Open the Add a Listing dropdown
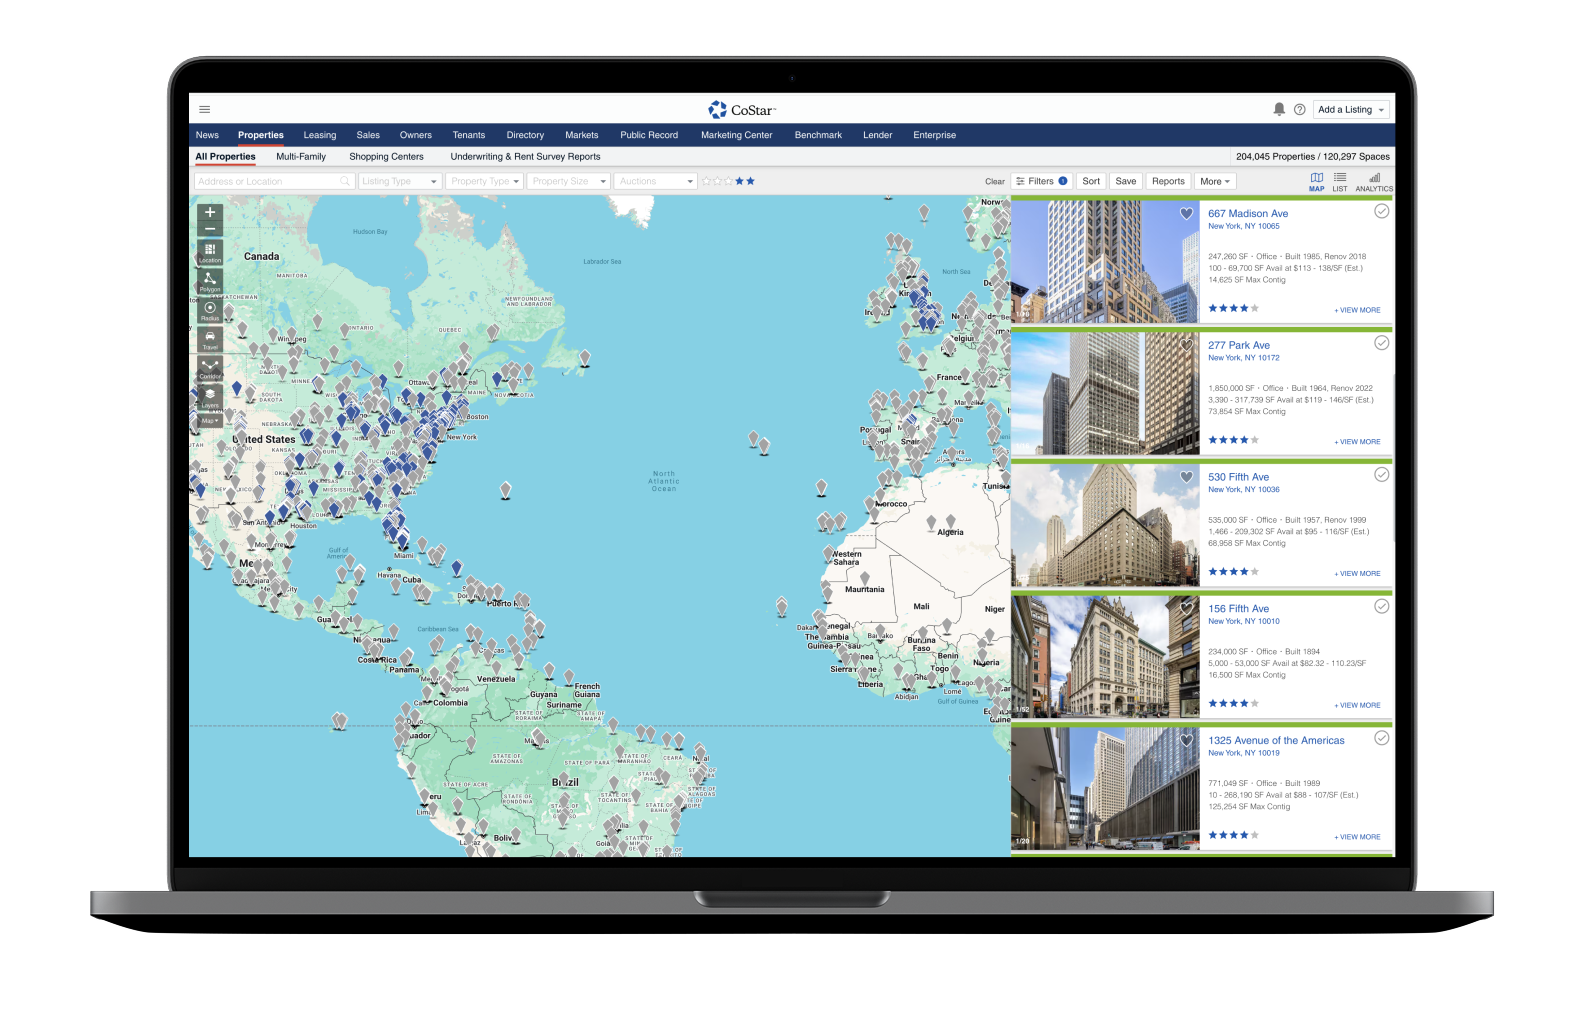The width and height of the screenshot is (1586, 1013). 1351,110
